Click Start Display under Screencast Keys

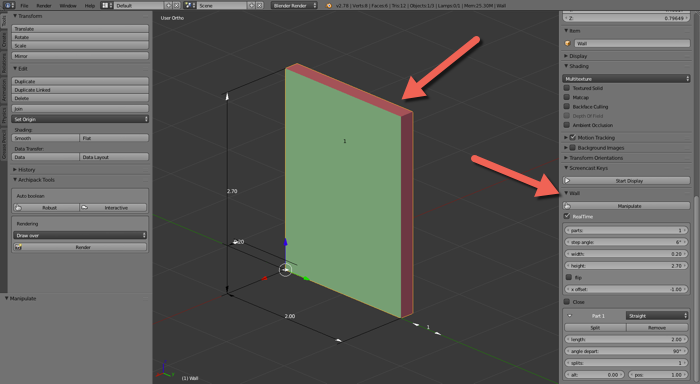pyautogui.click(x=627, y=181)
